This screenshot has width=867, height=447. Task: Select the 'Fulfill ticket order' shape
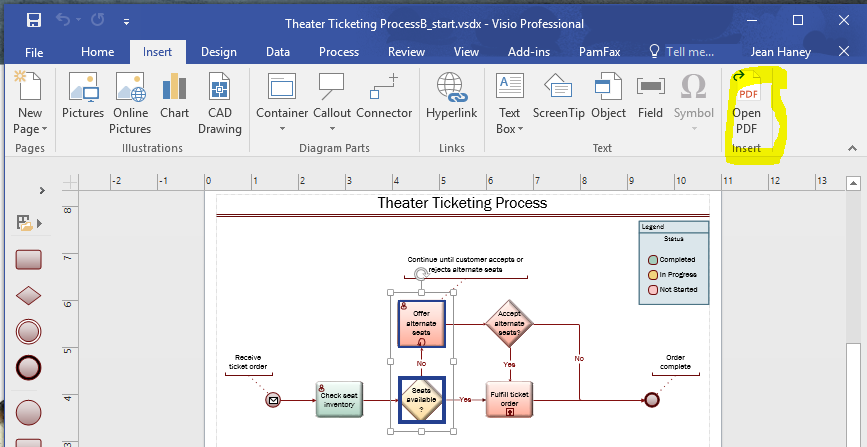[509, 399]
